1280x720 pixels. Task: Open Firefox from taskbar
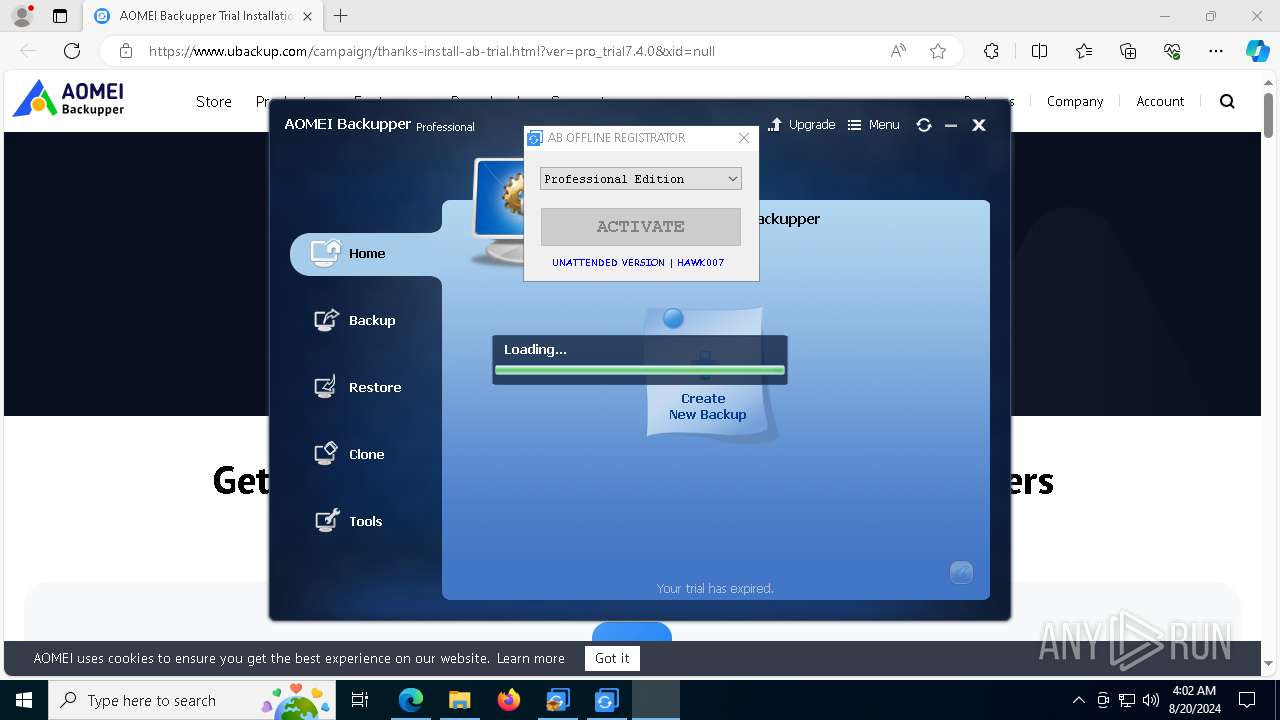click(x=509, y=700)
